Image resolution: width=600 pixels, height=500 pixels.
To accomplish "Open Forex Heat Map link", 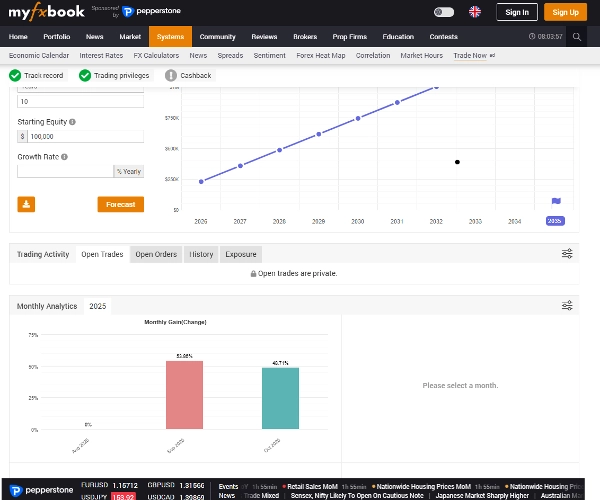I will (x=321, y=55).
